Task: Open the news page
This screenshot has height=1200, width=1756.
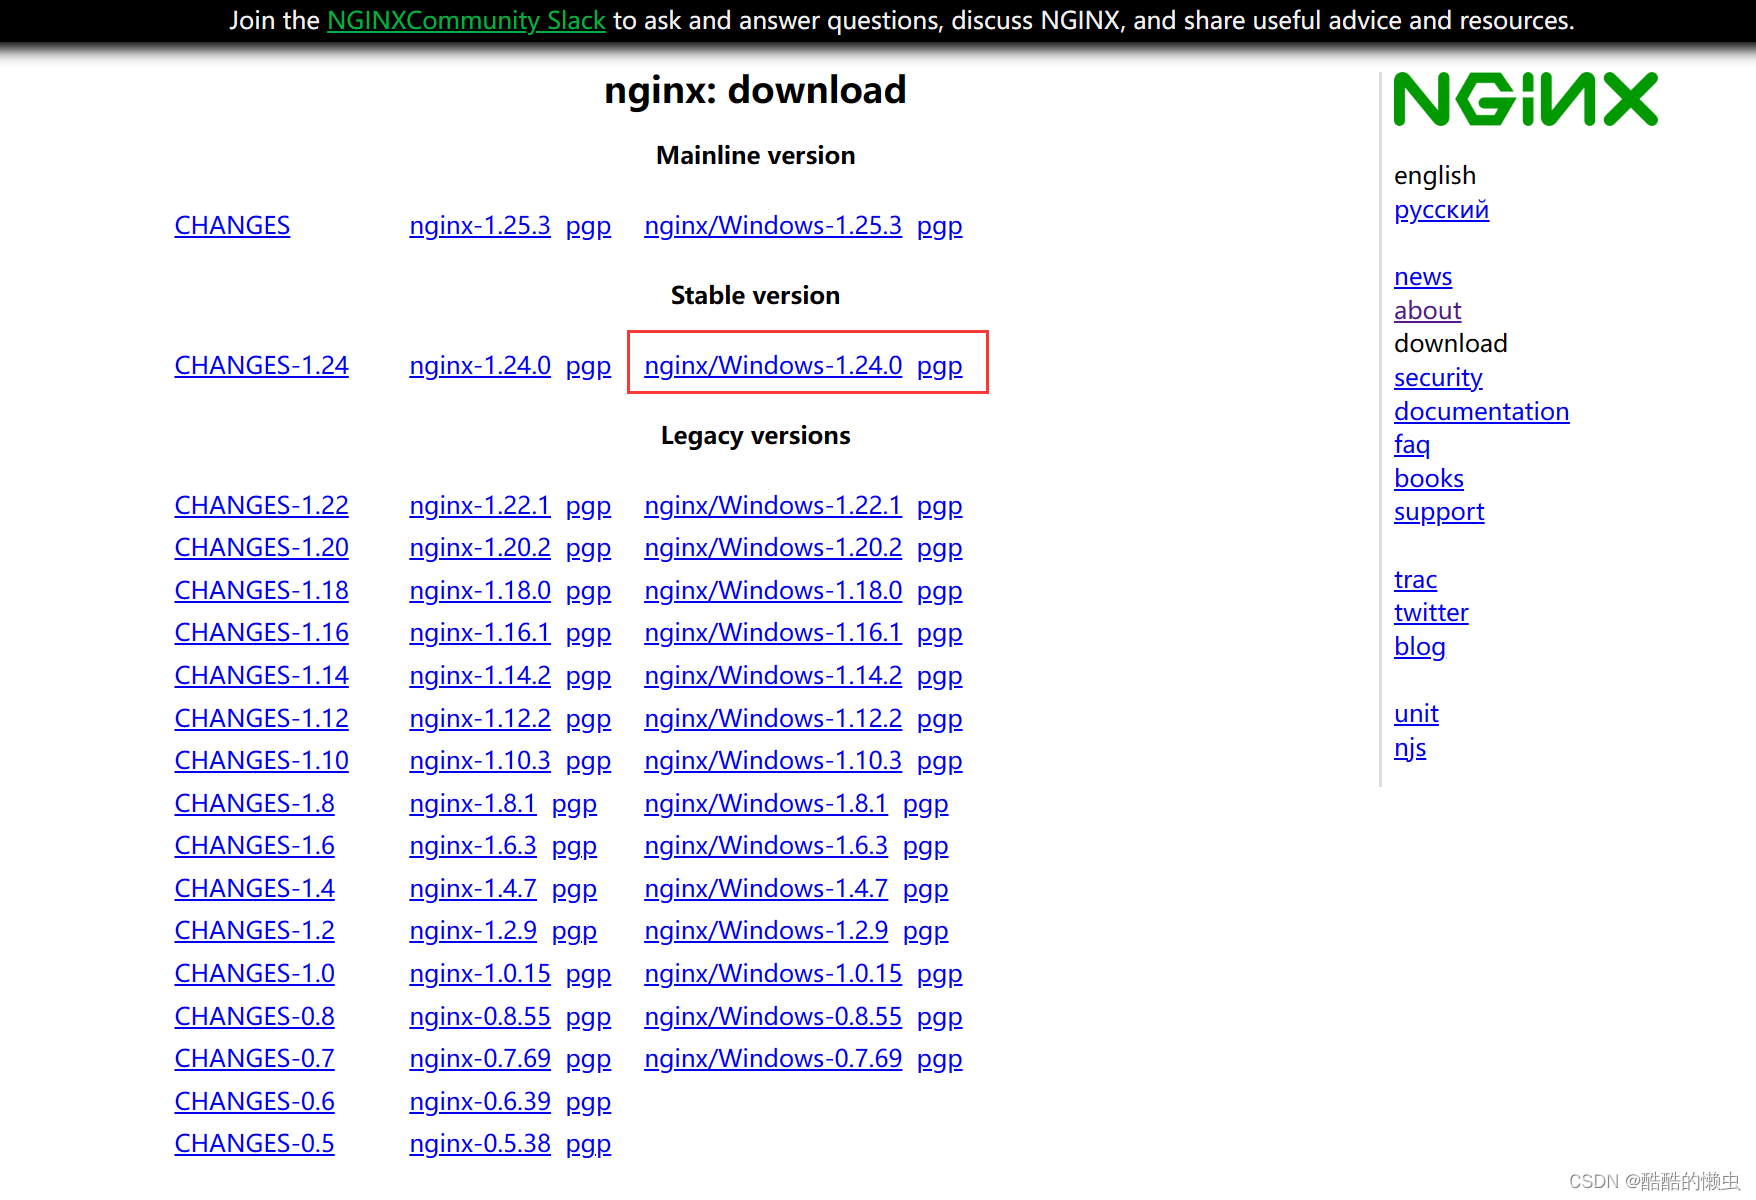Action: coord(1423,277)
